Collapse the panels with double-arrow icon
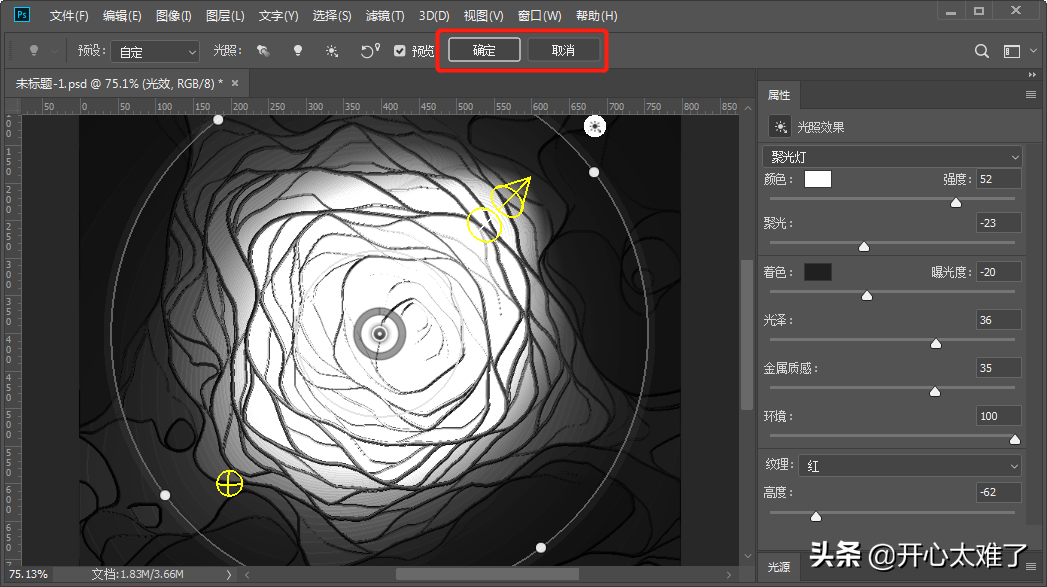This screenshot has height=587, width=1047. pyautogui.click(x=1032, y=75)
